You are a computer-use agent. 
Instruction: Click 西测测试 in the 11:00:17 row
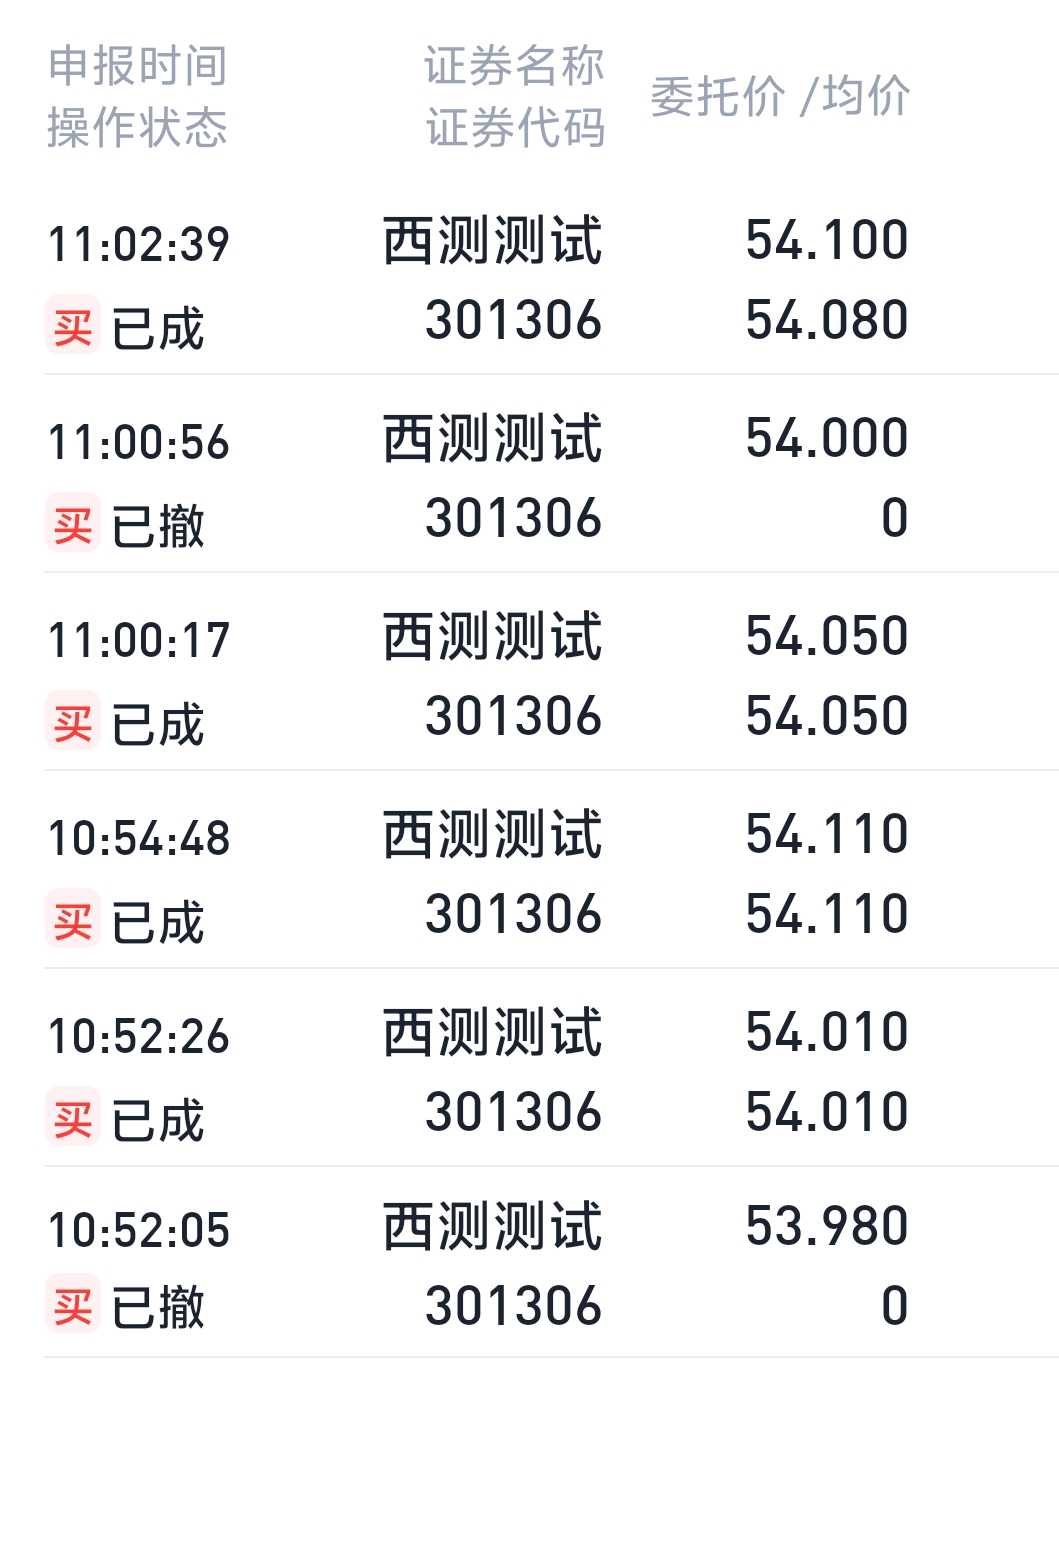tap(493, 637)
